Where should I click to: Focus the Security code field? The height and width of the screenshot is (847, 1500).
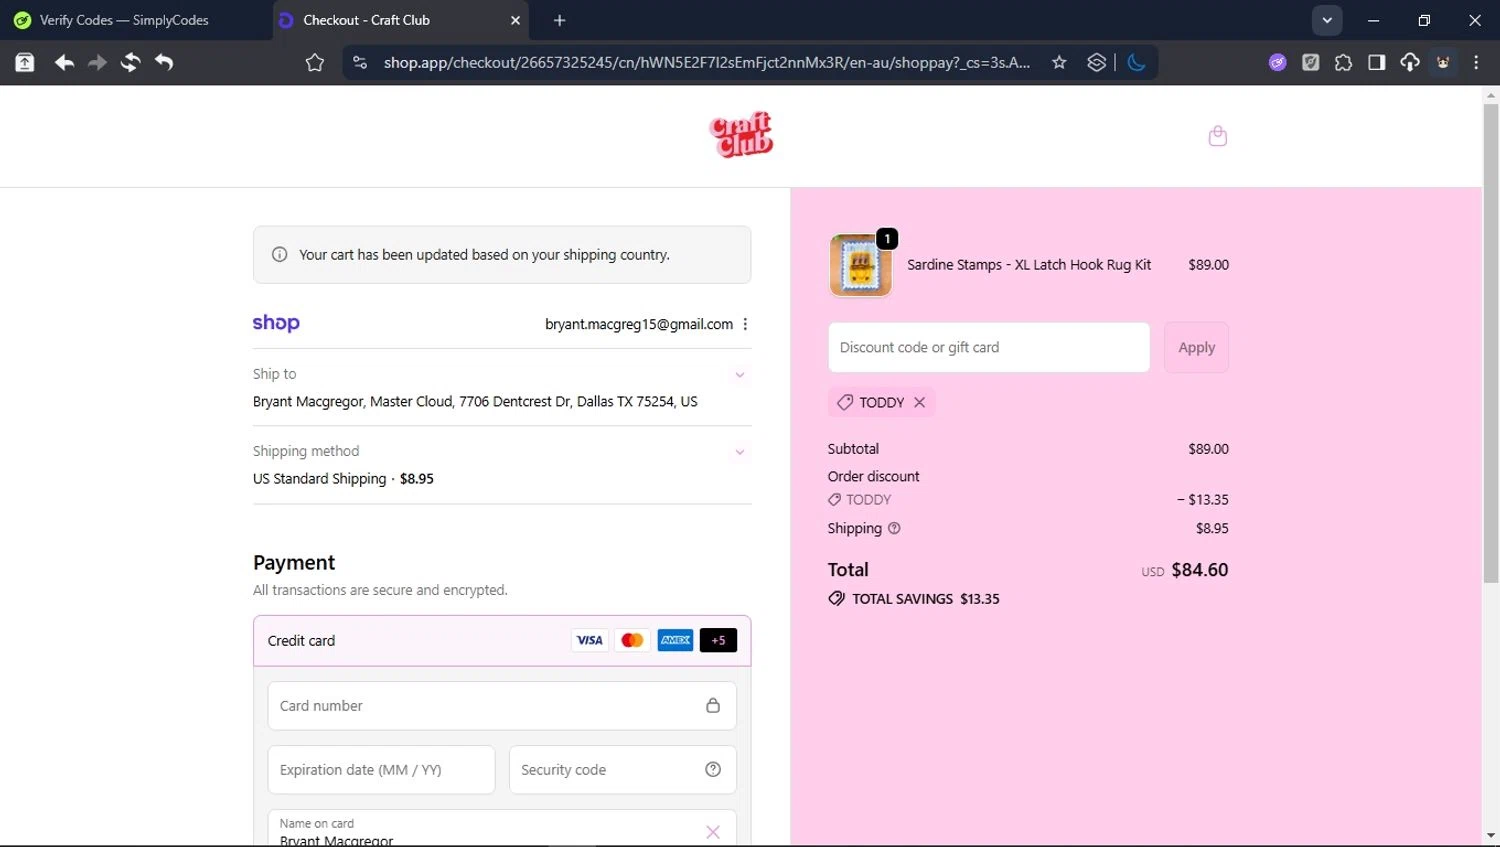[623, 770]
